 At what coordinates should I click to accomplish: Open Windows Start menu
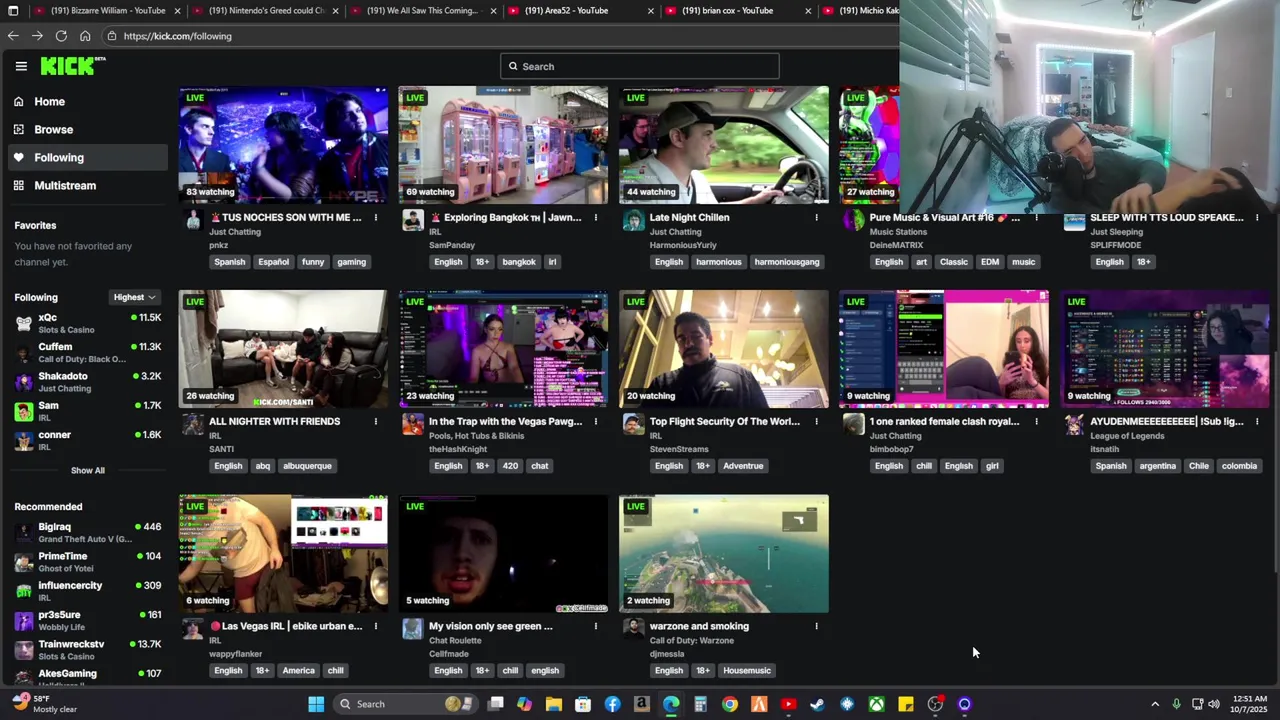(316, 704)
